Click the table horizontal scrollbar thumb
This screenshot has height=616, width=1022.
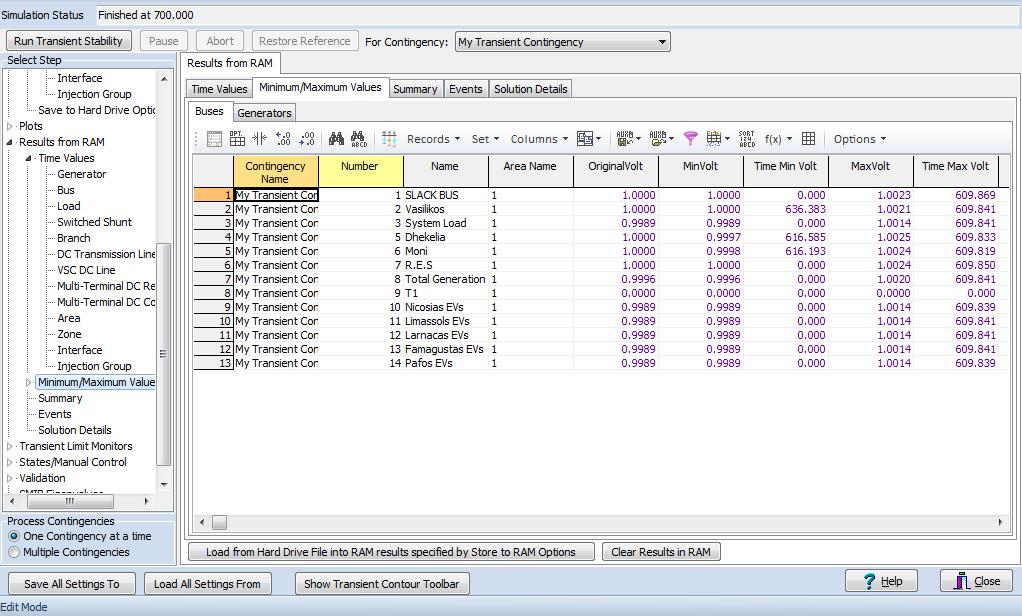[219, 522]
